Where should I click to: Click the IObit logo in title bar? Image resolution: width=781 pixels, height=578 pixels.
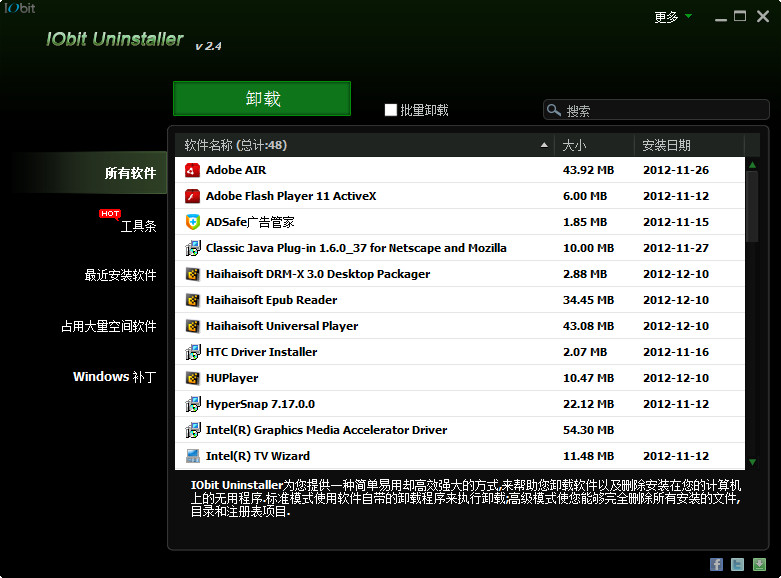20,8
